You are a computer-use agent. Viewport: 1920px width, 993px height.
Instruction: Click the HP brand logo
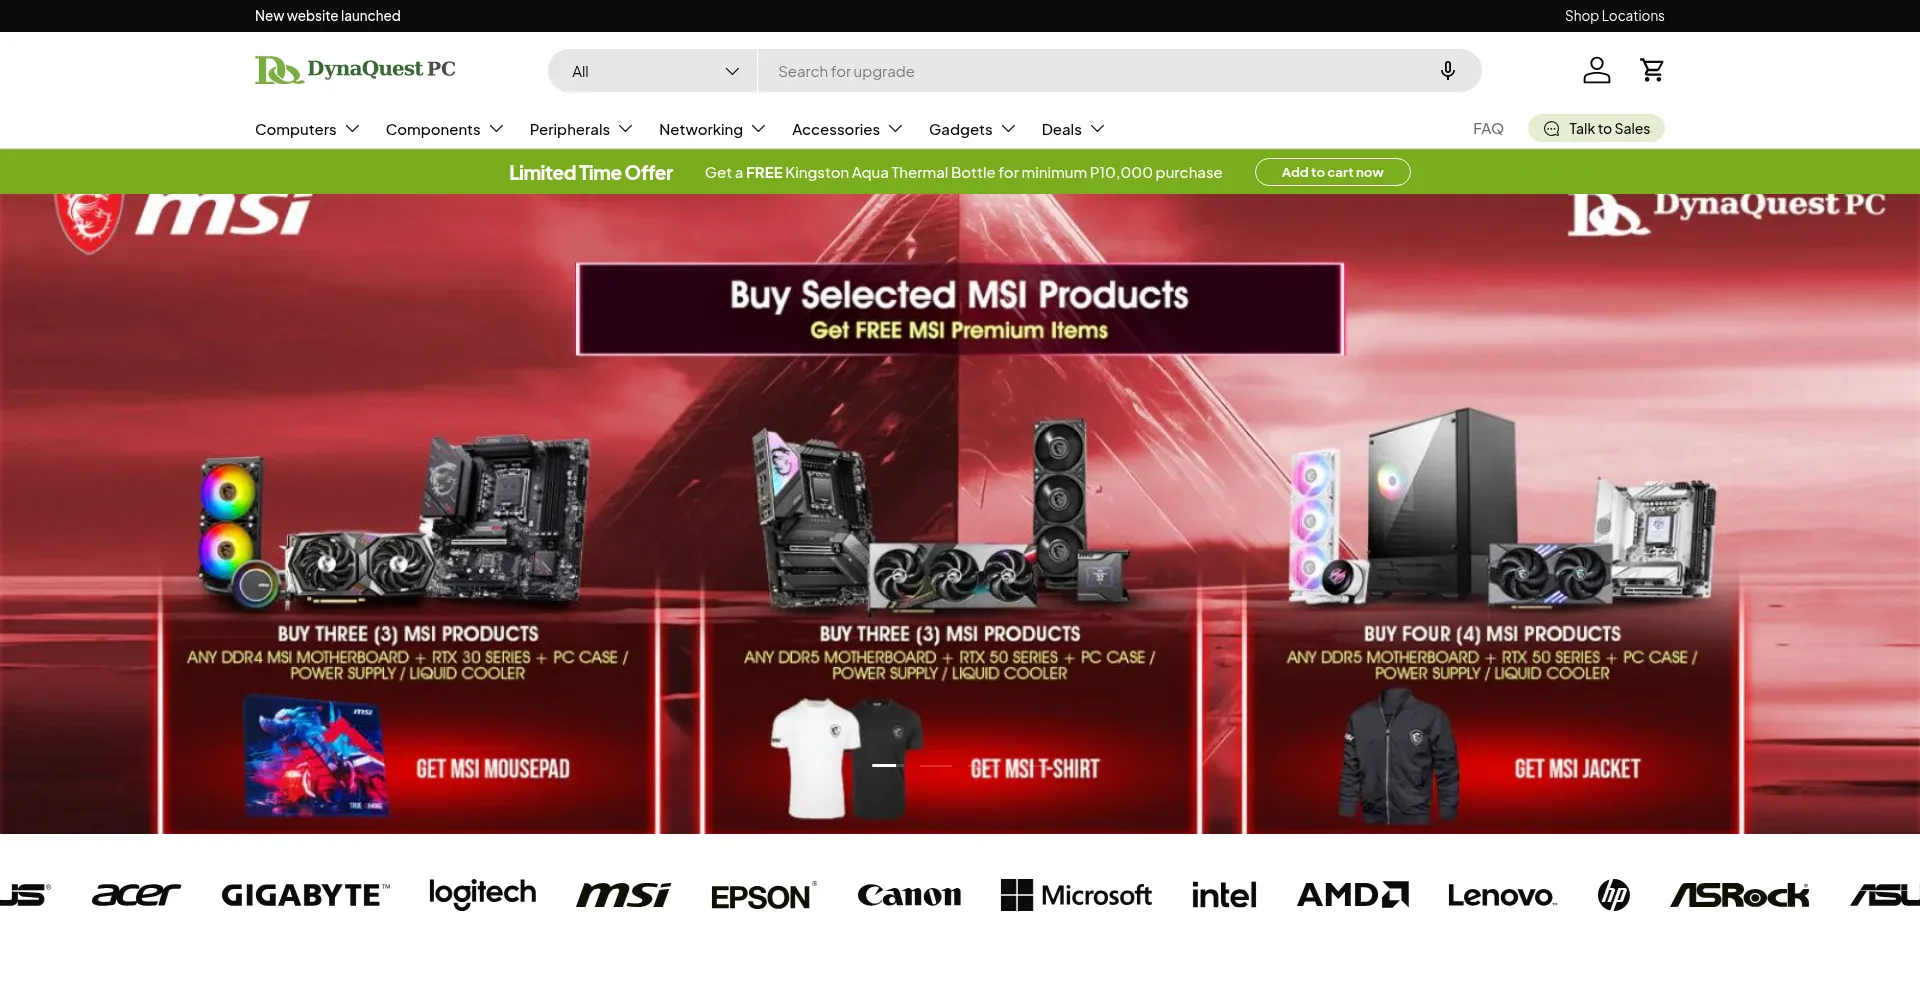point(1613,894)
